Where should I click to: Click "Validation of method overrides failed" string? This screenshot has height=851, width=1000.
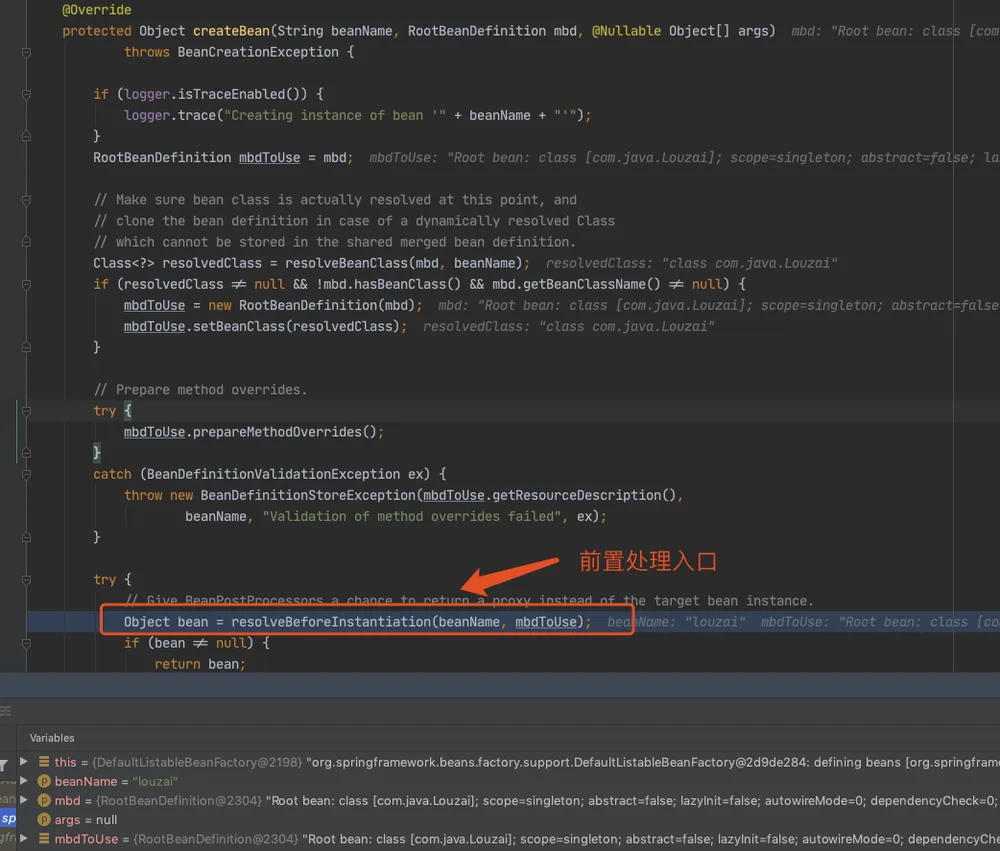pos(412,517)
